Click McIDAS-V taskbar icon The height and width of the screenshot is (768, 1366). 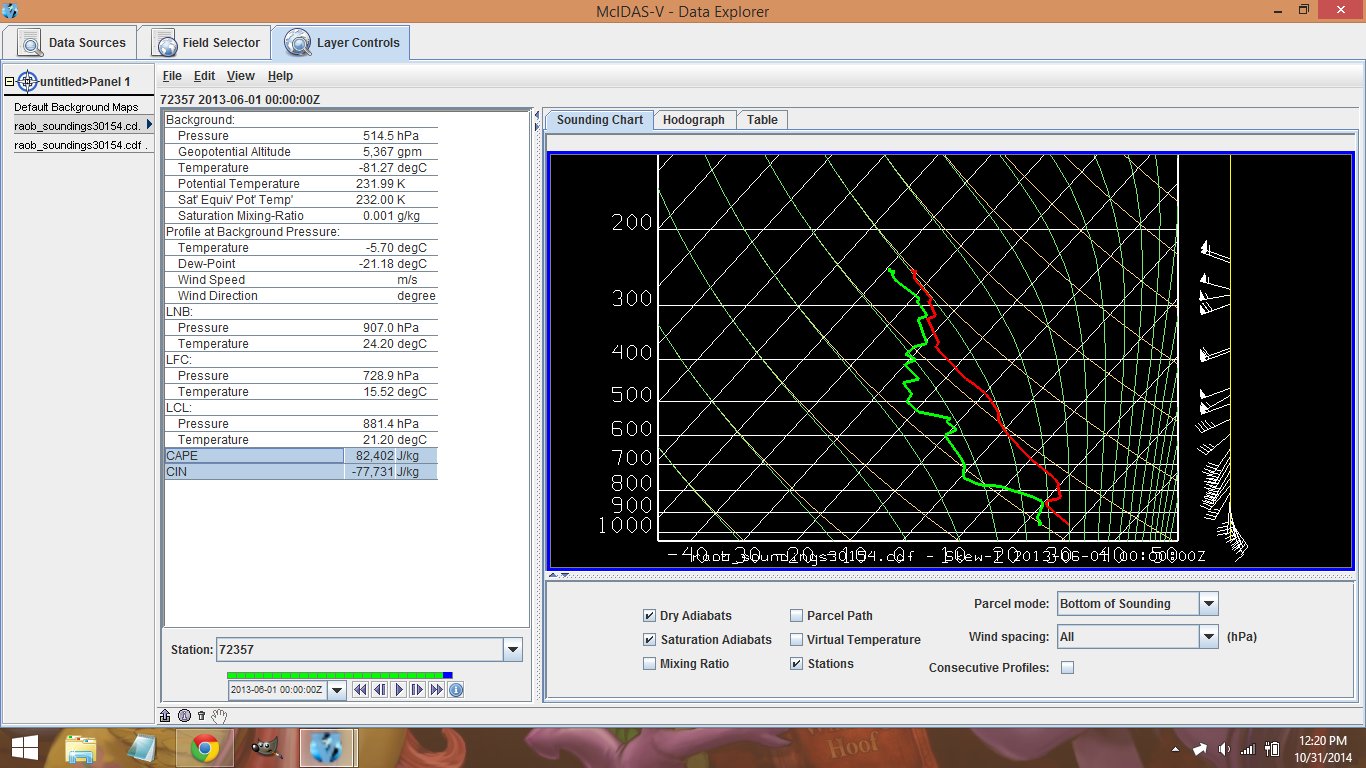[x=326, y=748]
